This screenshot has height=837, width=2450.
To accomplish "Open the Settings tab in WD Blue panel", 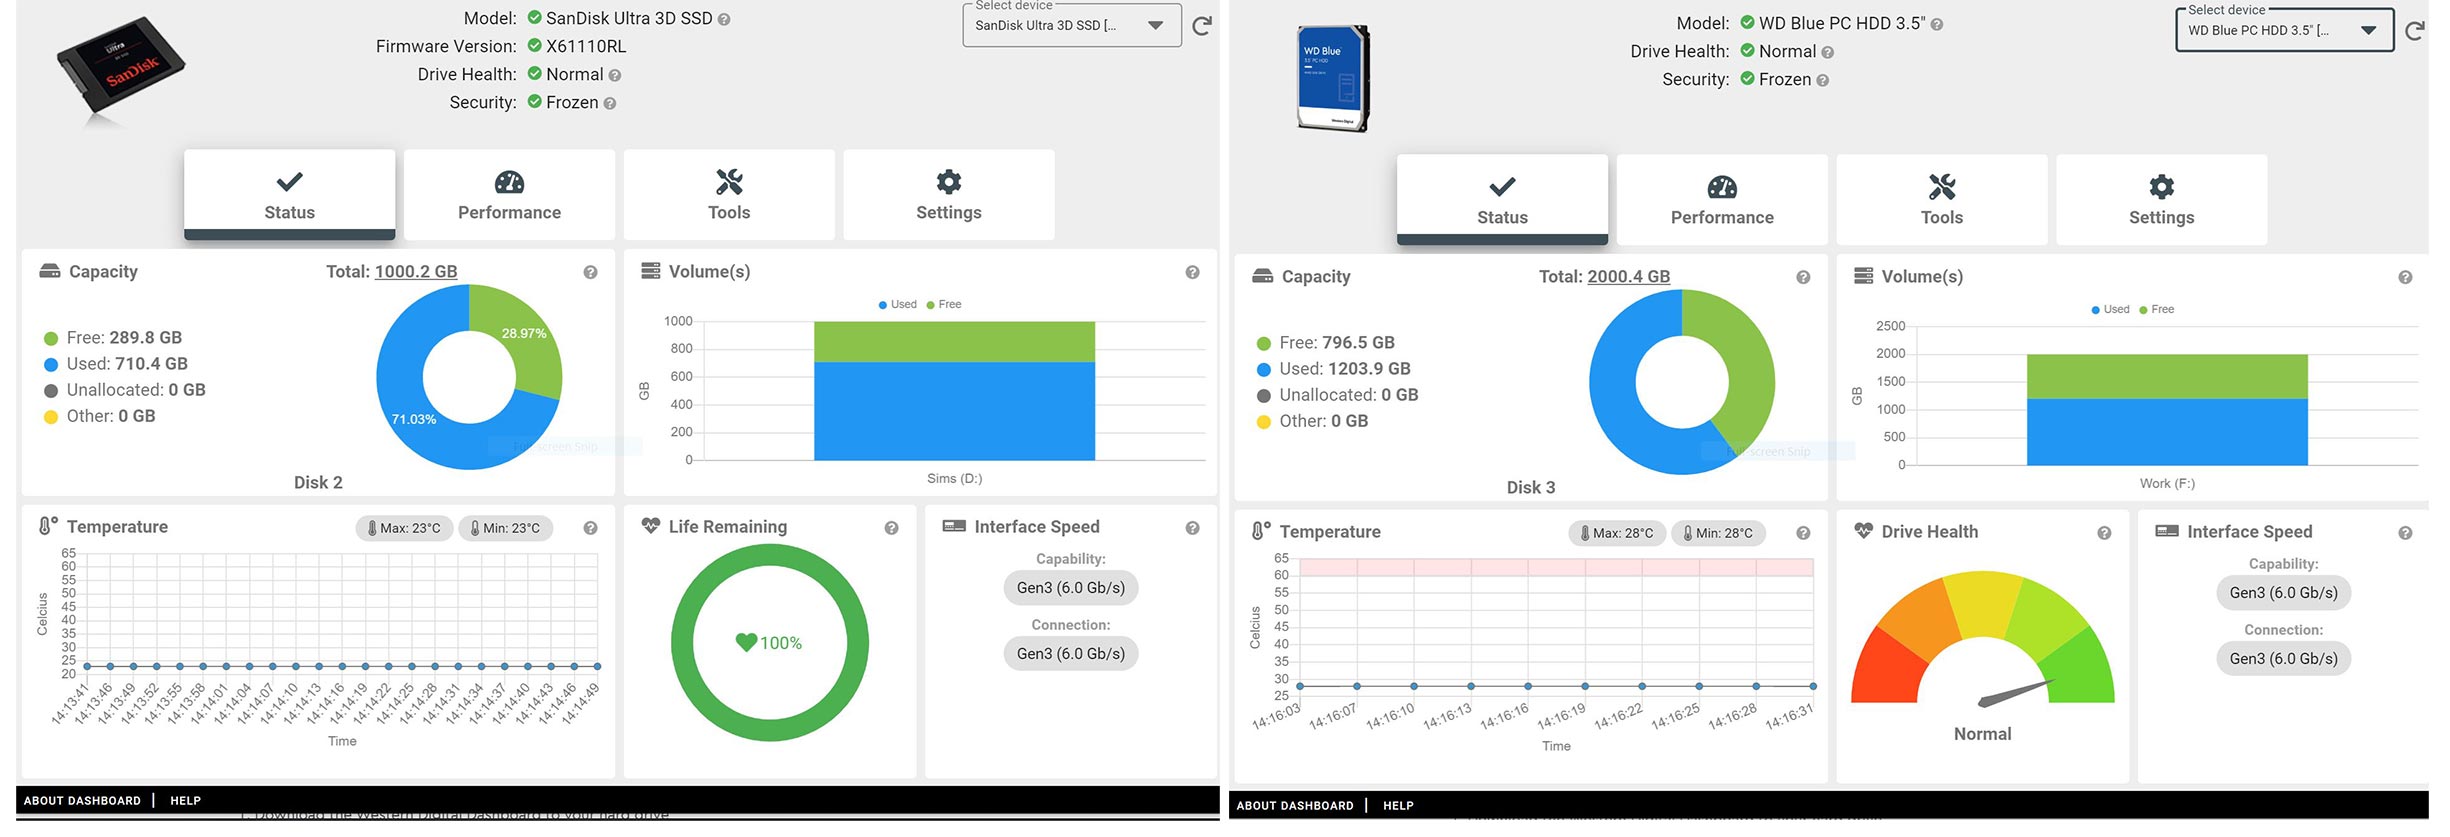I will pos(2162,199).
